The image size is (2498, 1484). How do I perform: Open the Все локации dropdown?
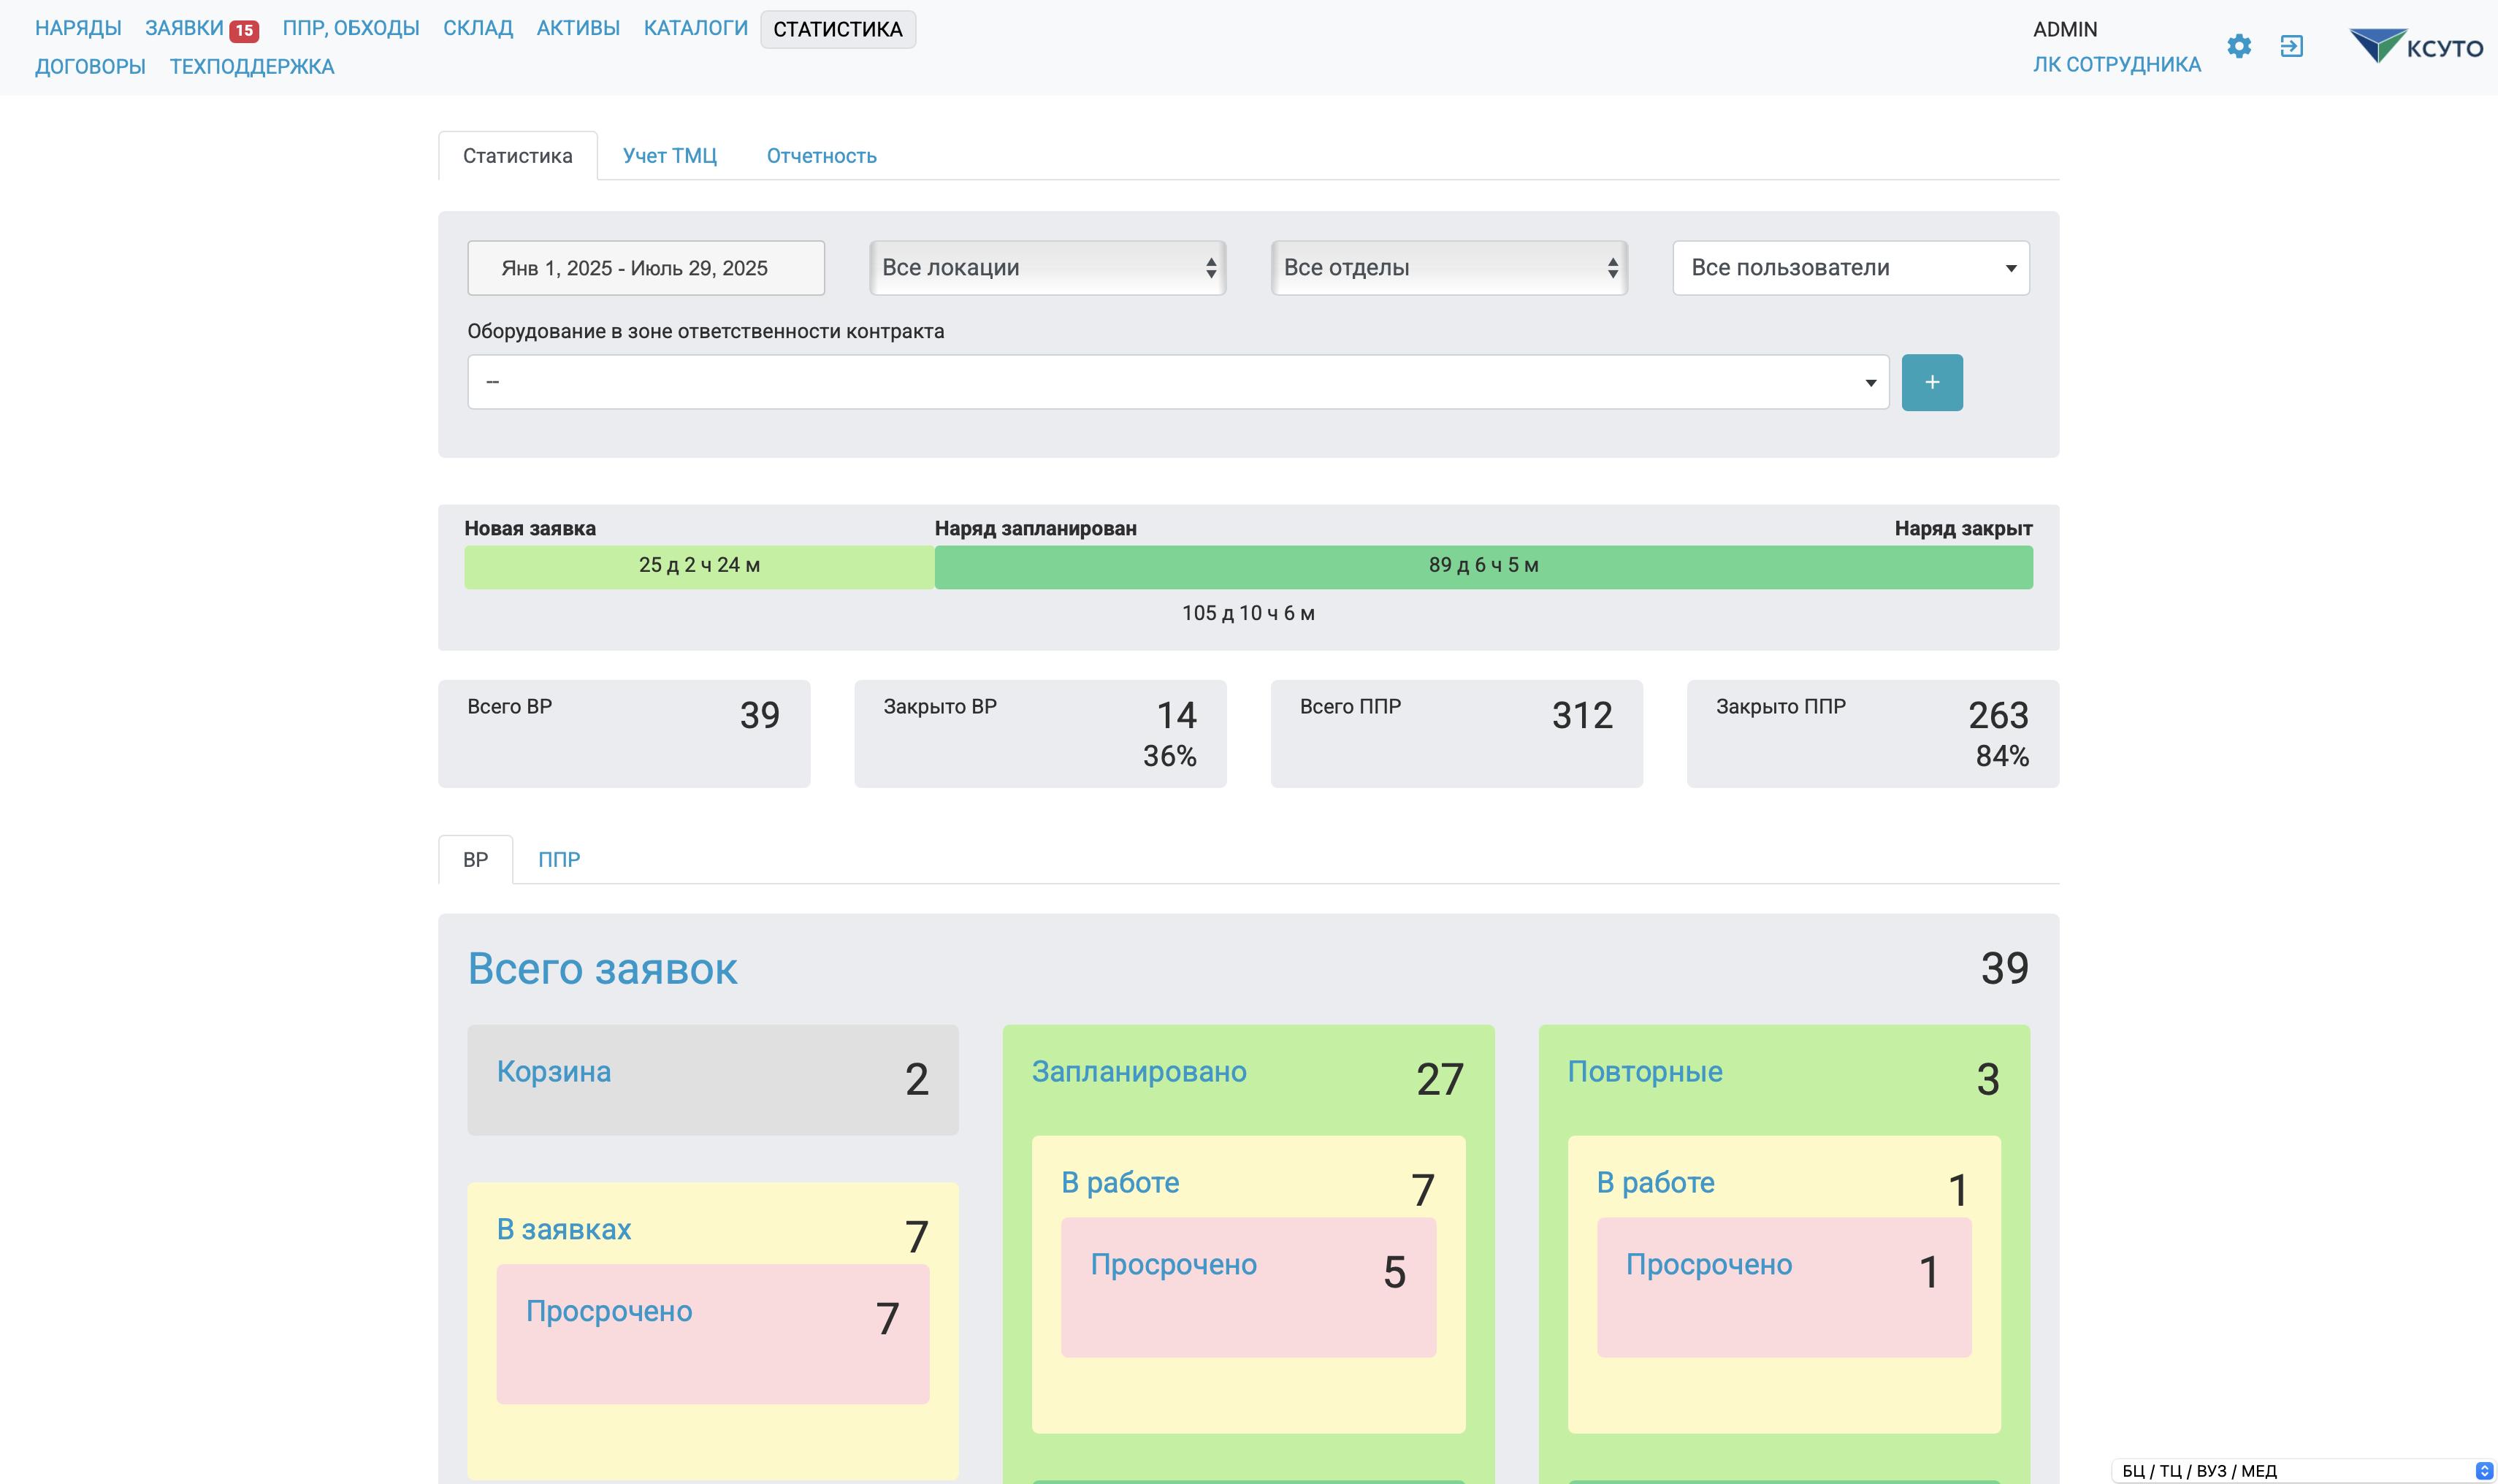(1047, 268)
